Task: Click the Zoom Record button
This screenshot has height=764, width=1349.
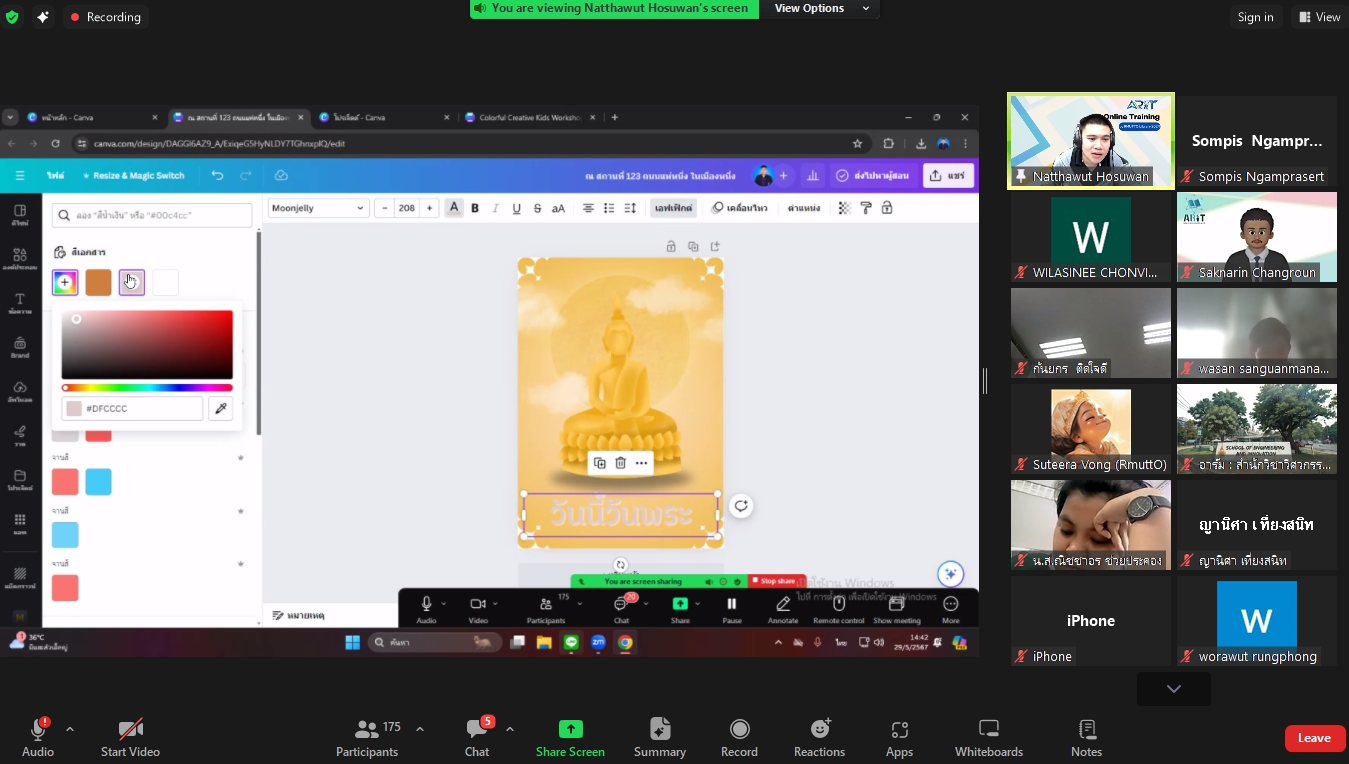Action: tap(739, 738)
